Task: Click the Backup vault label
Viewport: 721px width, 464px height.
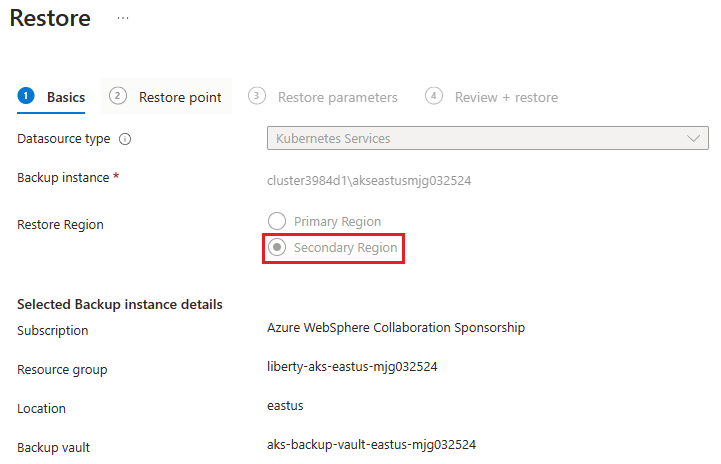Action: (53, 447)
